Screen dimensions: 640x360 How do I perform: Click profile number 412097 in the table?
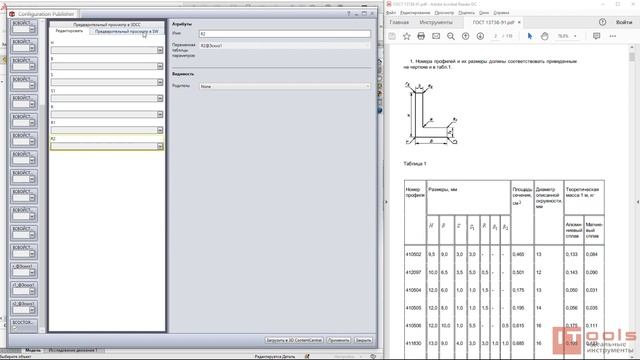coord(413,272)
